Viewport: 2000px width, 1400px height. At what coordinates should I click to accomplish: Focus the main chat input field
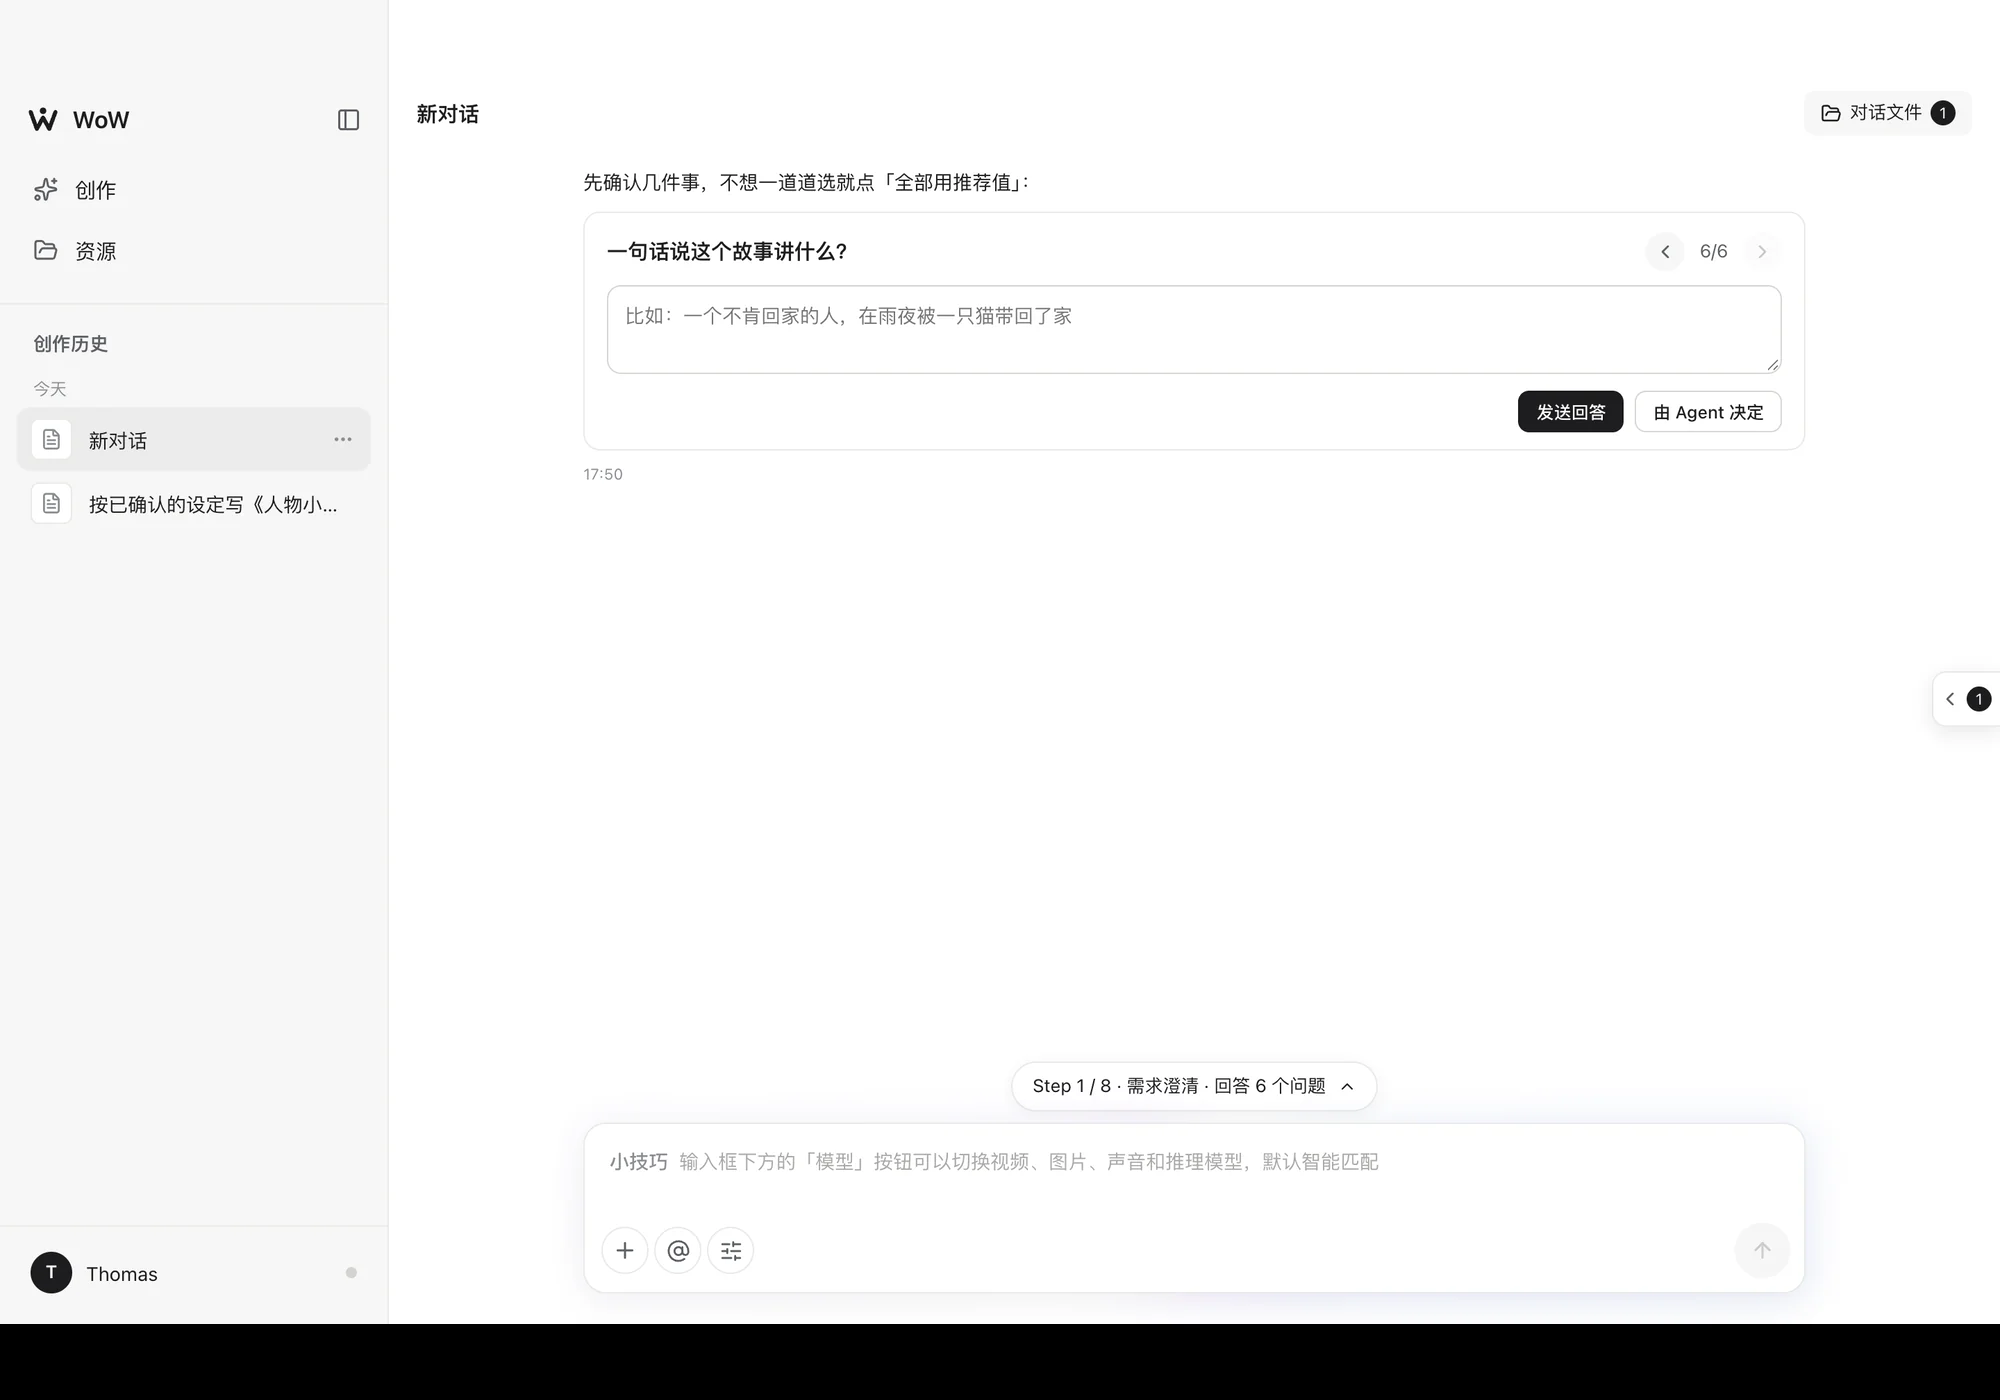pyautogui.click(x=1194, y=1163)
